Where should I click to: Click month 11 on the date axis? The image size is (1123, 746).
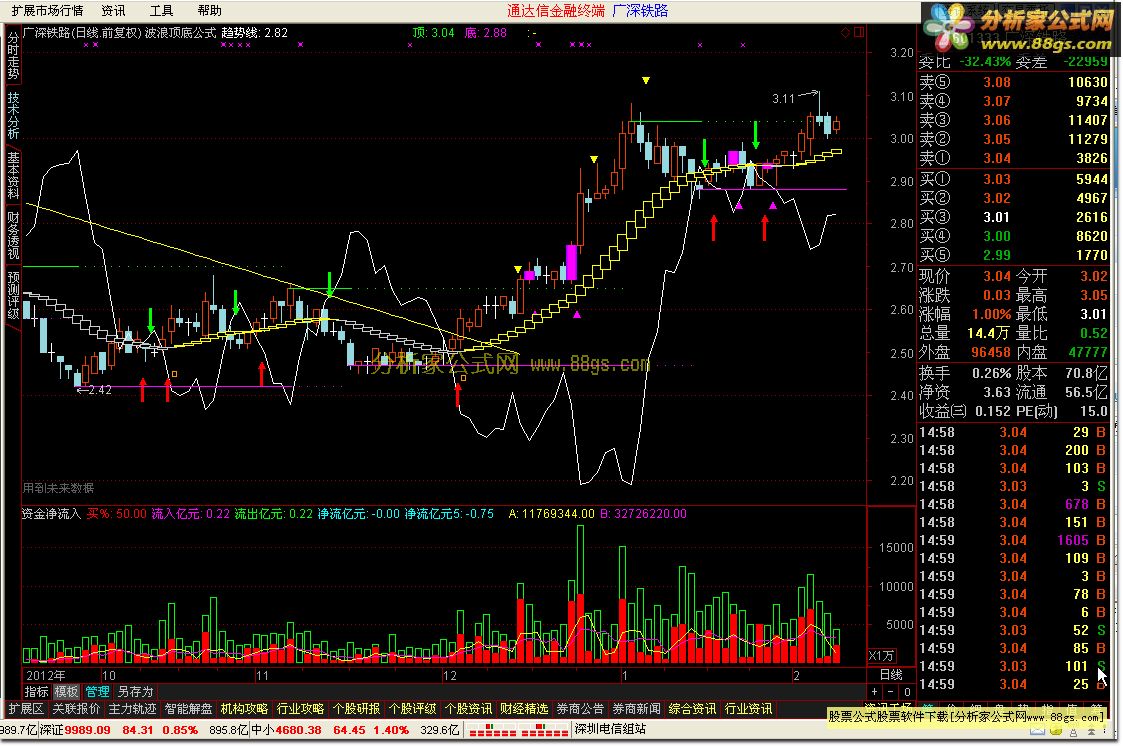pyautogui.click(x=262, y=675)
